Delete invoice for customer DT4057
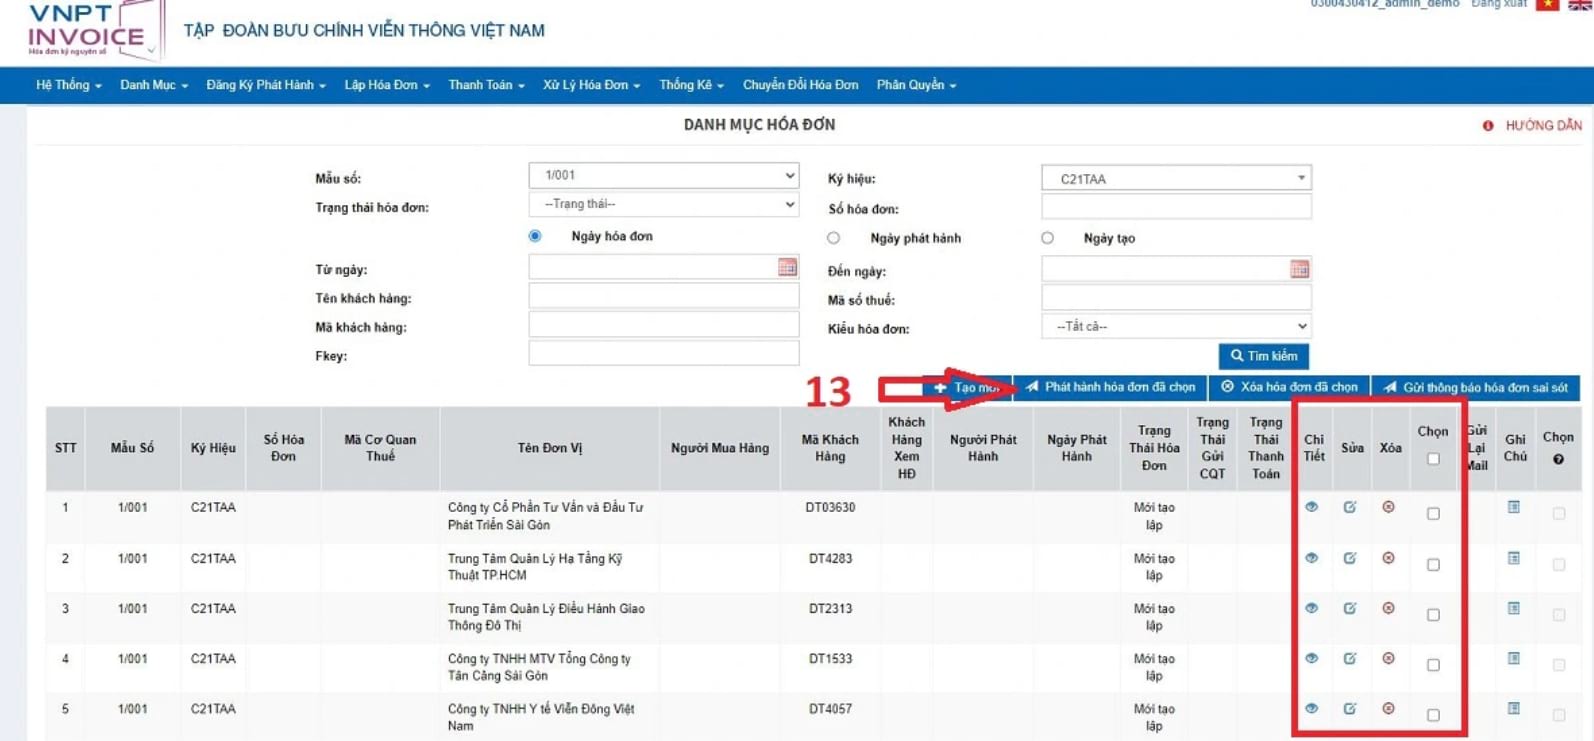The image size is (1594, 741). point(1388,708)
